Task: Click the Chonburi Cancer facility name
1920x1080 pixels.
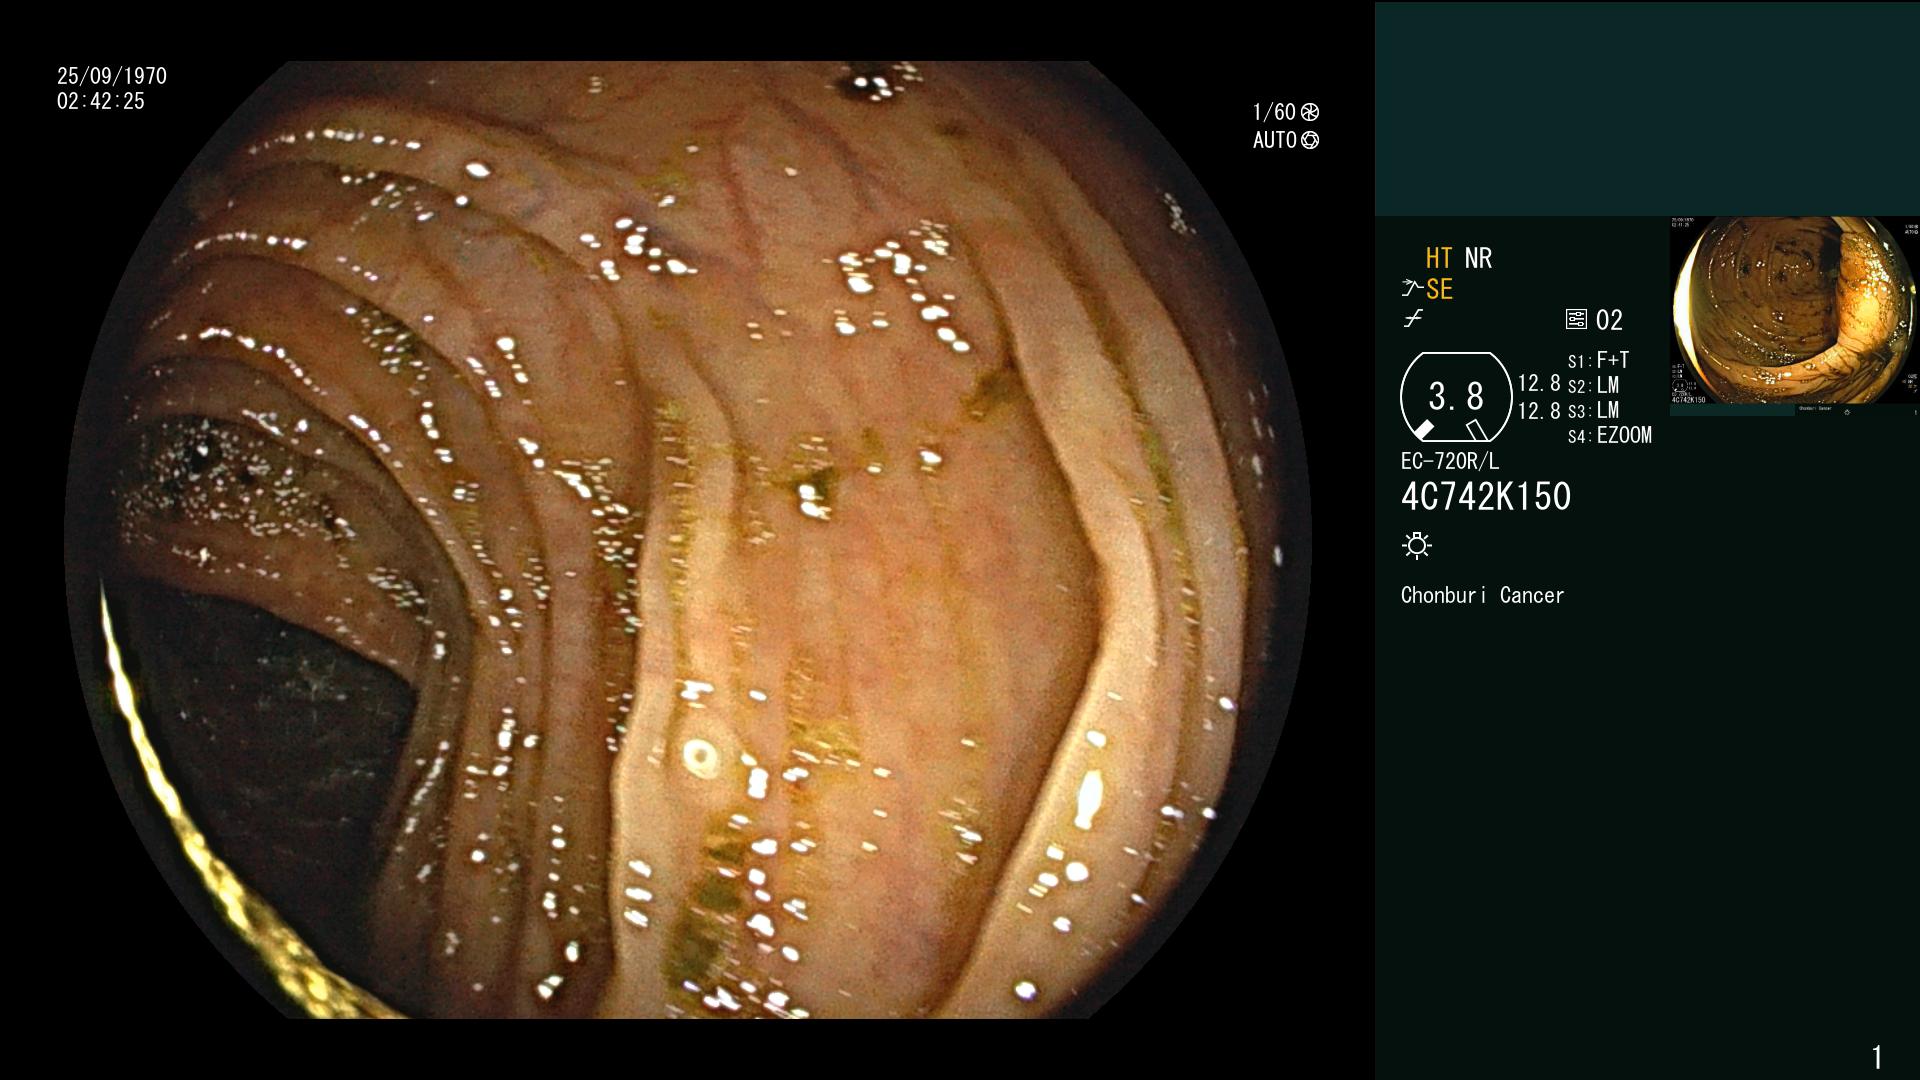Action: tap(1482, 595)
